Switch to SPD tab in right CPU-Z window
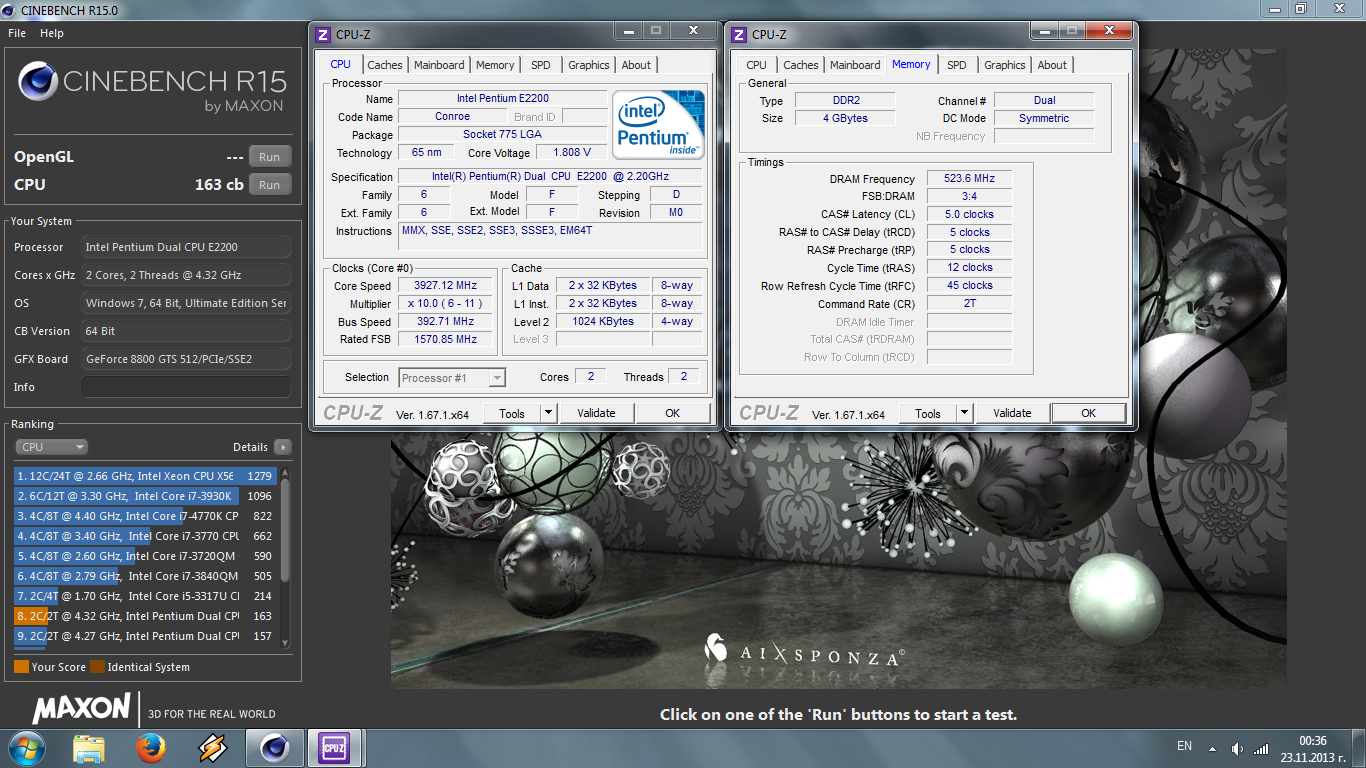This screenshot has height=768, width=1366. (957, 65)
